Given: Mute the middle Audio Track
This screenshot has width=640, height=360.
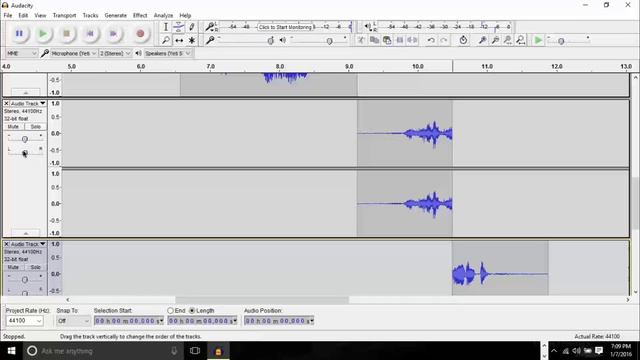Looking at the screenshot, I should [x=13, y=127].
